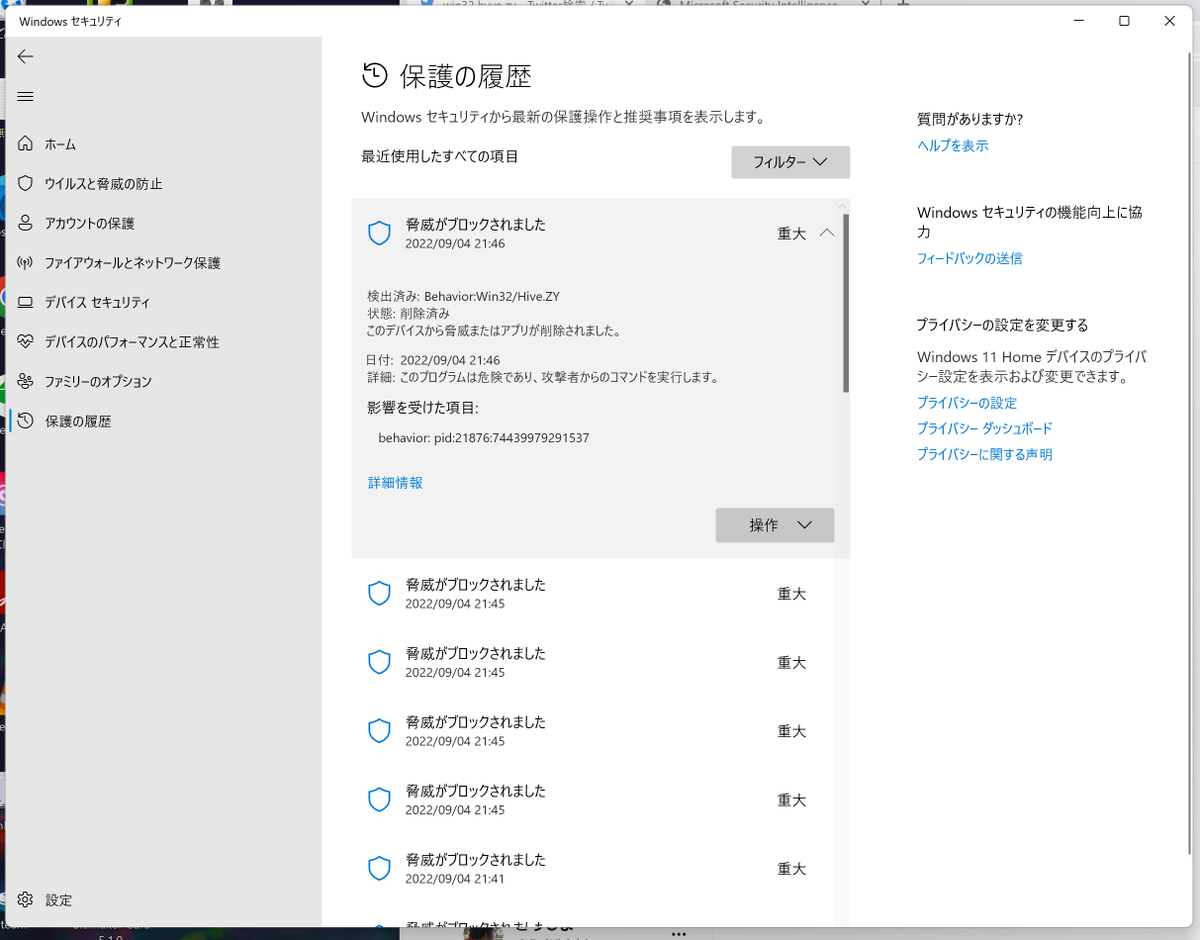Image resolution: width=1200 pixels, height=940 pixels.
Task: Select 保護の履歴 in the sidebar
Action: tap(78, 421)
